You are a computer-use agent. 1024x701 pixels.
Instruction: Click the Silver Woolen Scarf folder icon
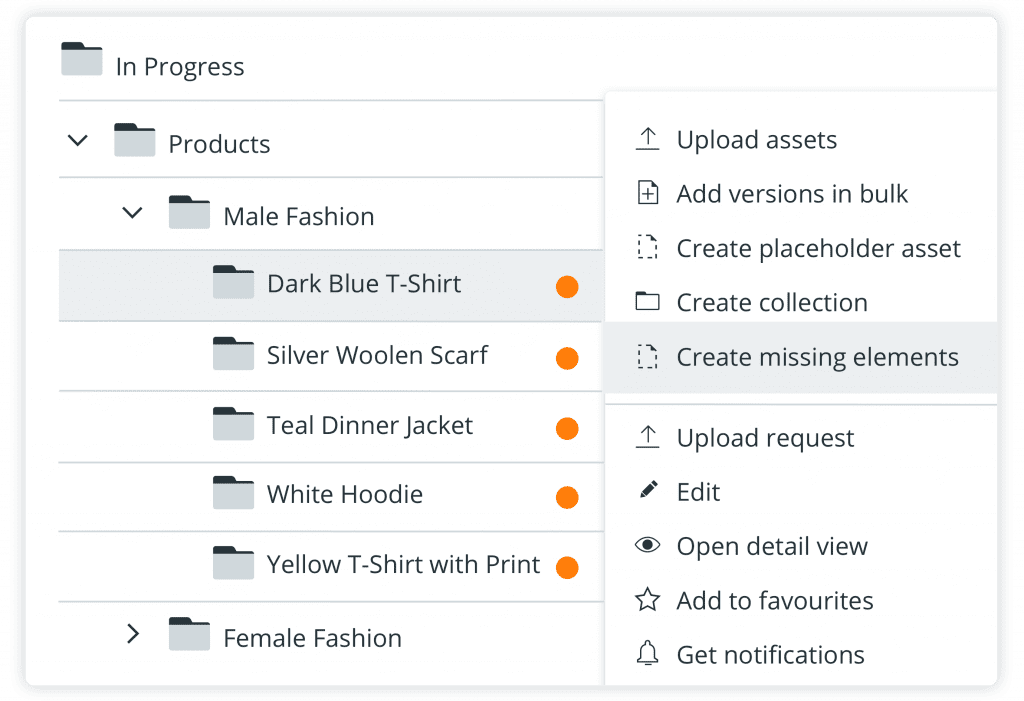234,354
